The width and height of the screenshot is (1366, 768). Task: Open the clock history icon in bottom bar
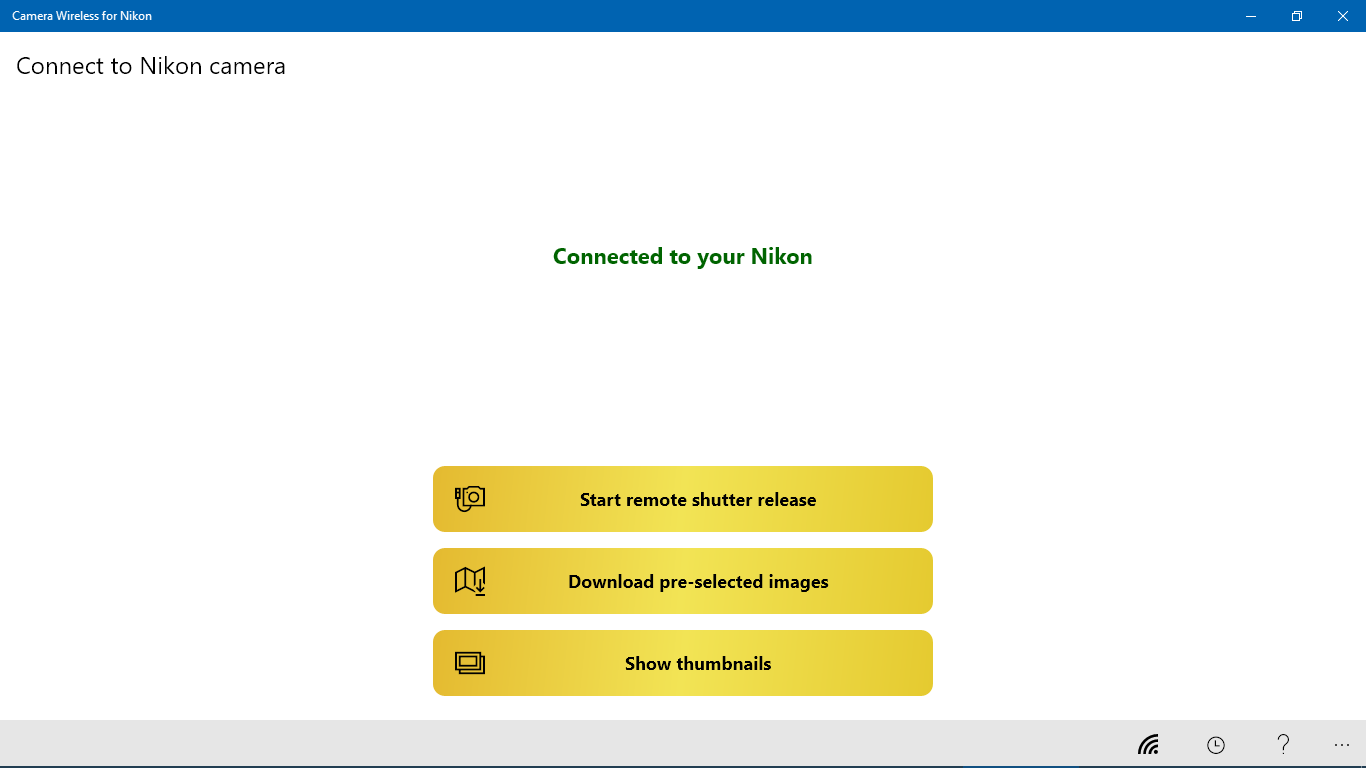point(1216,745)
